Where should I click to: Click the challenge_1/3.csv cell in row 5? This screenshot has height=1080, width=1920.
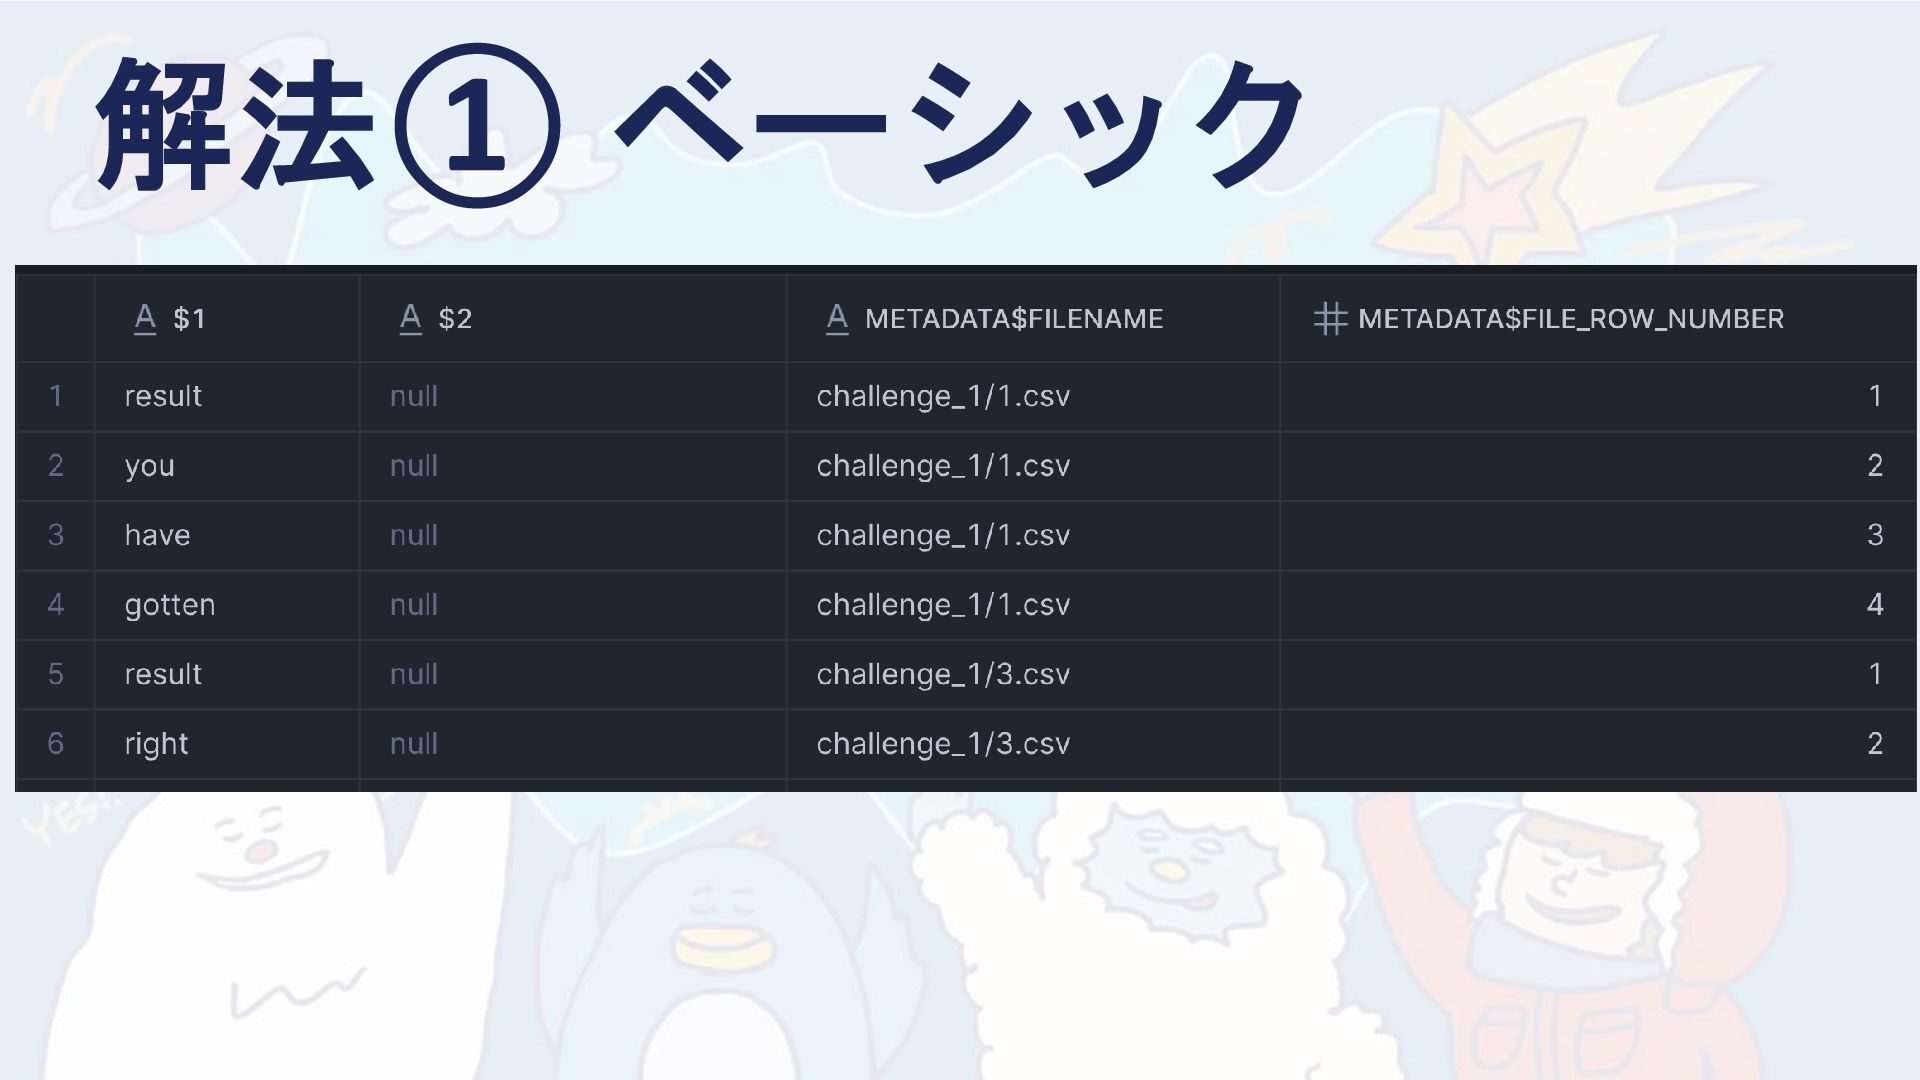(1033, 674)
